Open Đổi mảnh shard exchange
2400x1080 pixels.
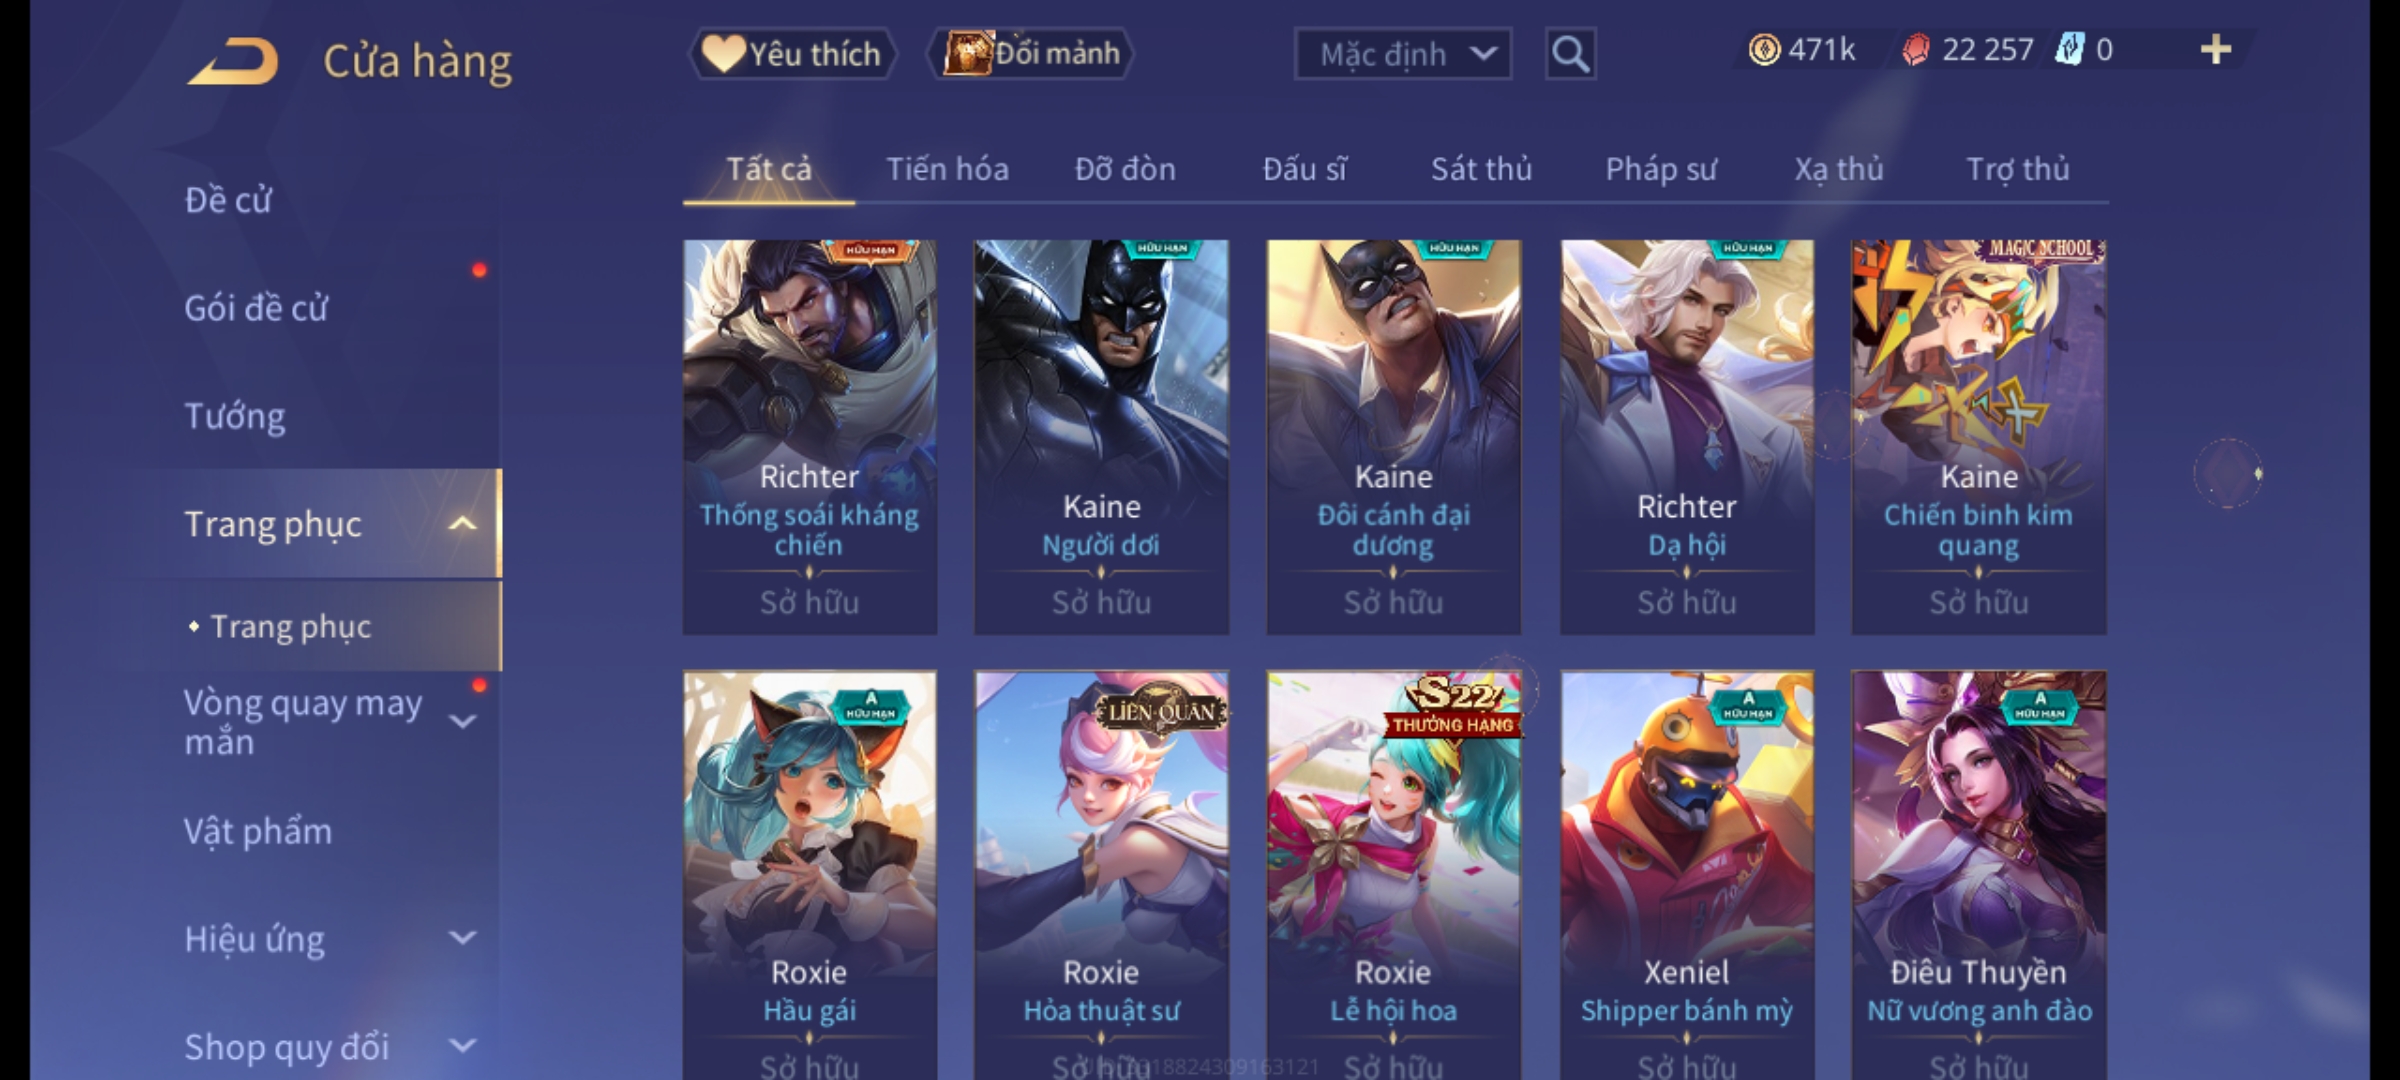pyautogui.click(x=1031, y=54)
